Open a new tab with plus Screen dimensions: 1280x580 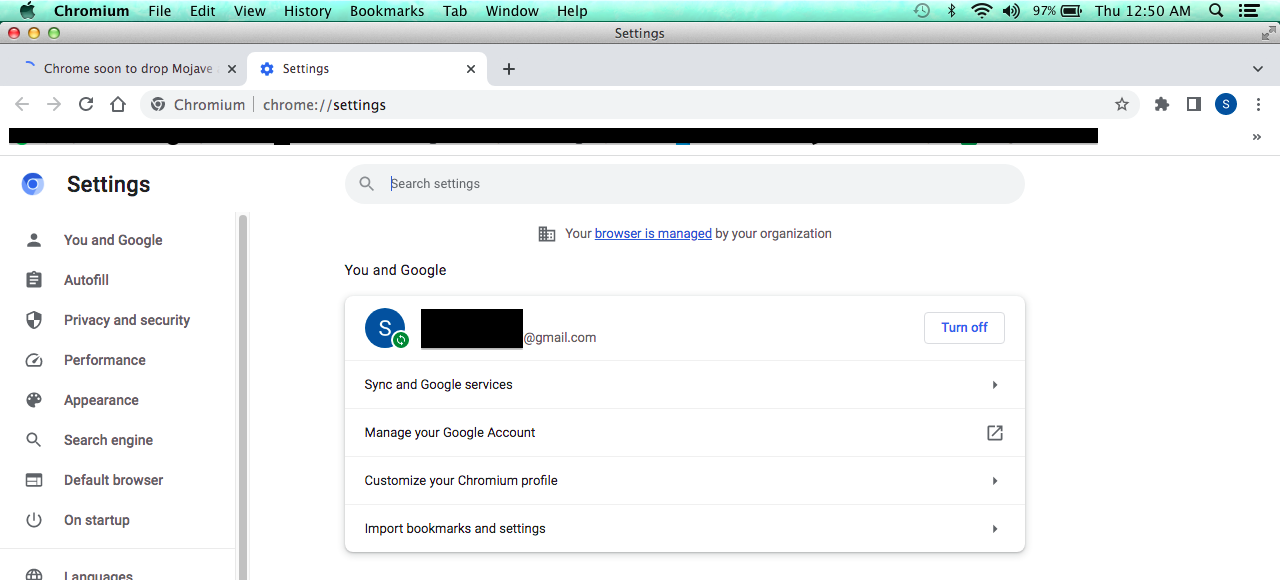pyautogui.click(x=509, y=69)
